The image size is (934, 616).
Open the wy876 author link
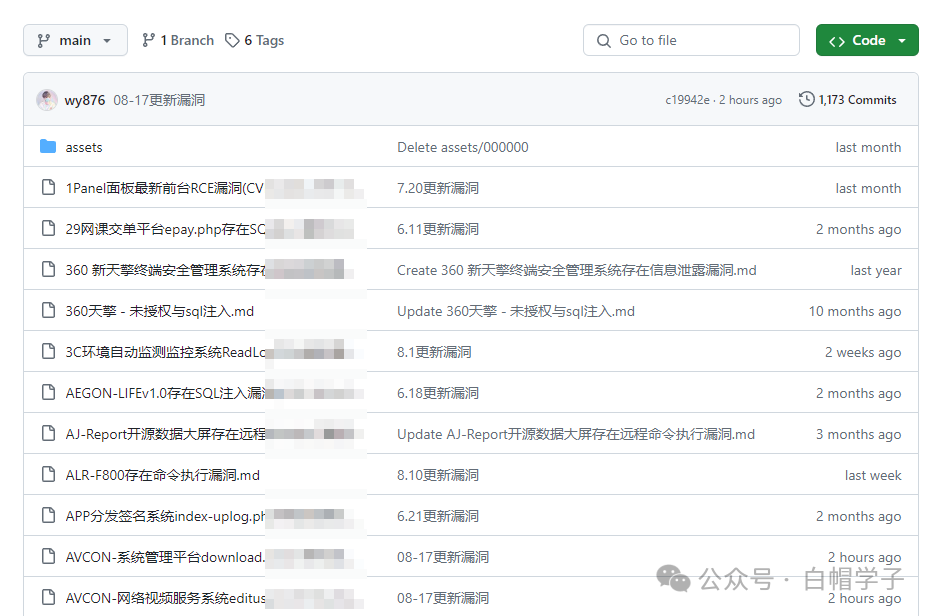tap(85, 100)
